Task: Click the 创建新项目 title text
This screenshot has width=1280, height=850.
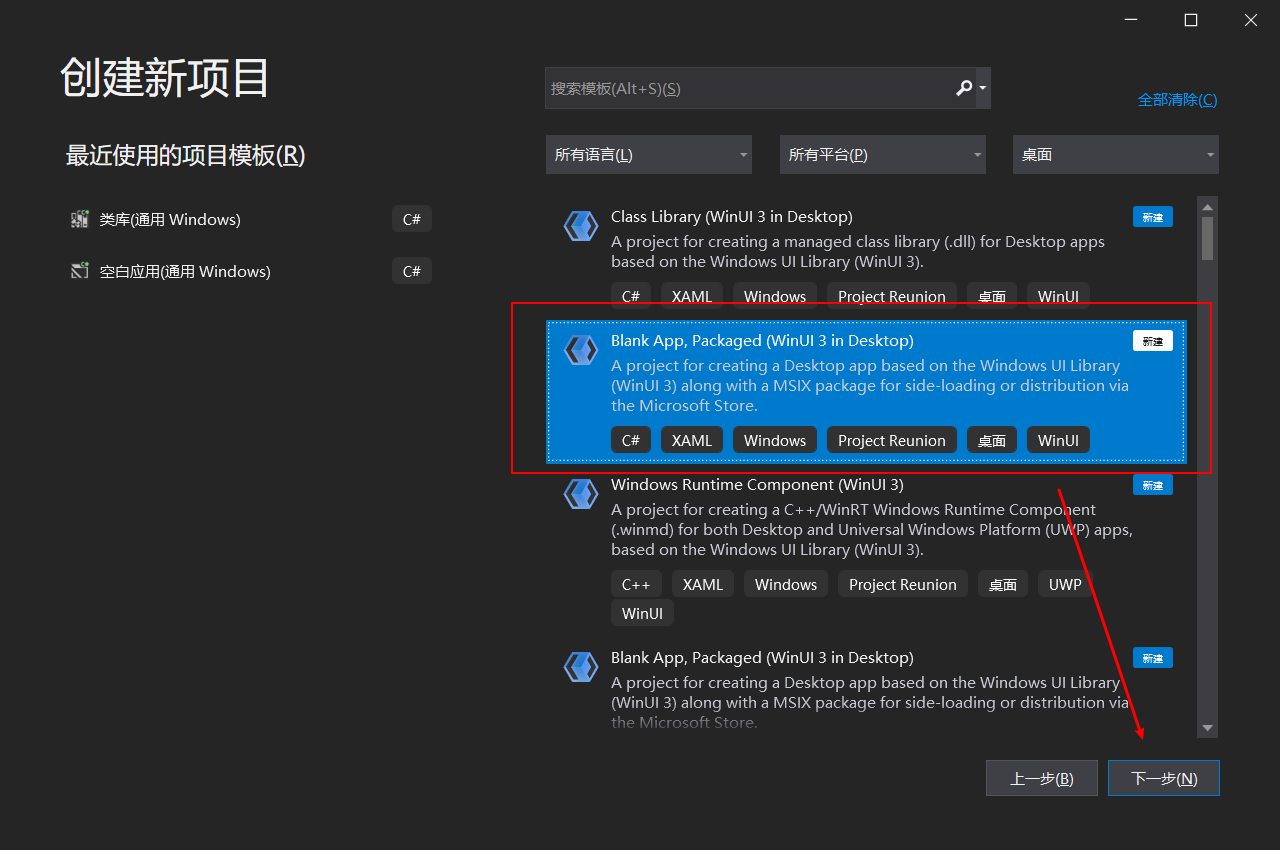Action: pos(165,78)
